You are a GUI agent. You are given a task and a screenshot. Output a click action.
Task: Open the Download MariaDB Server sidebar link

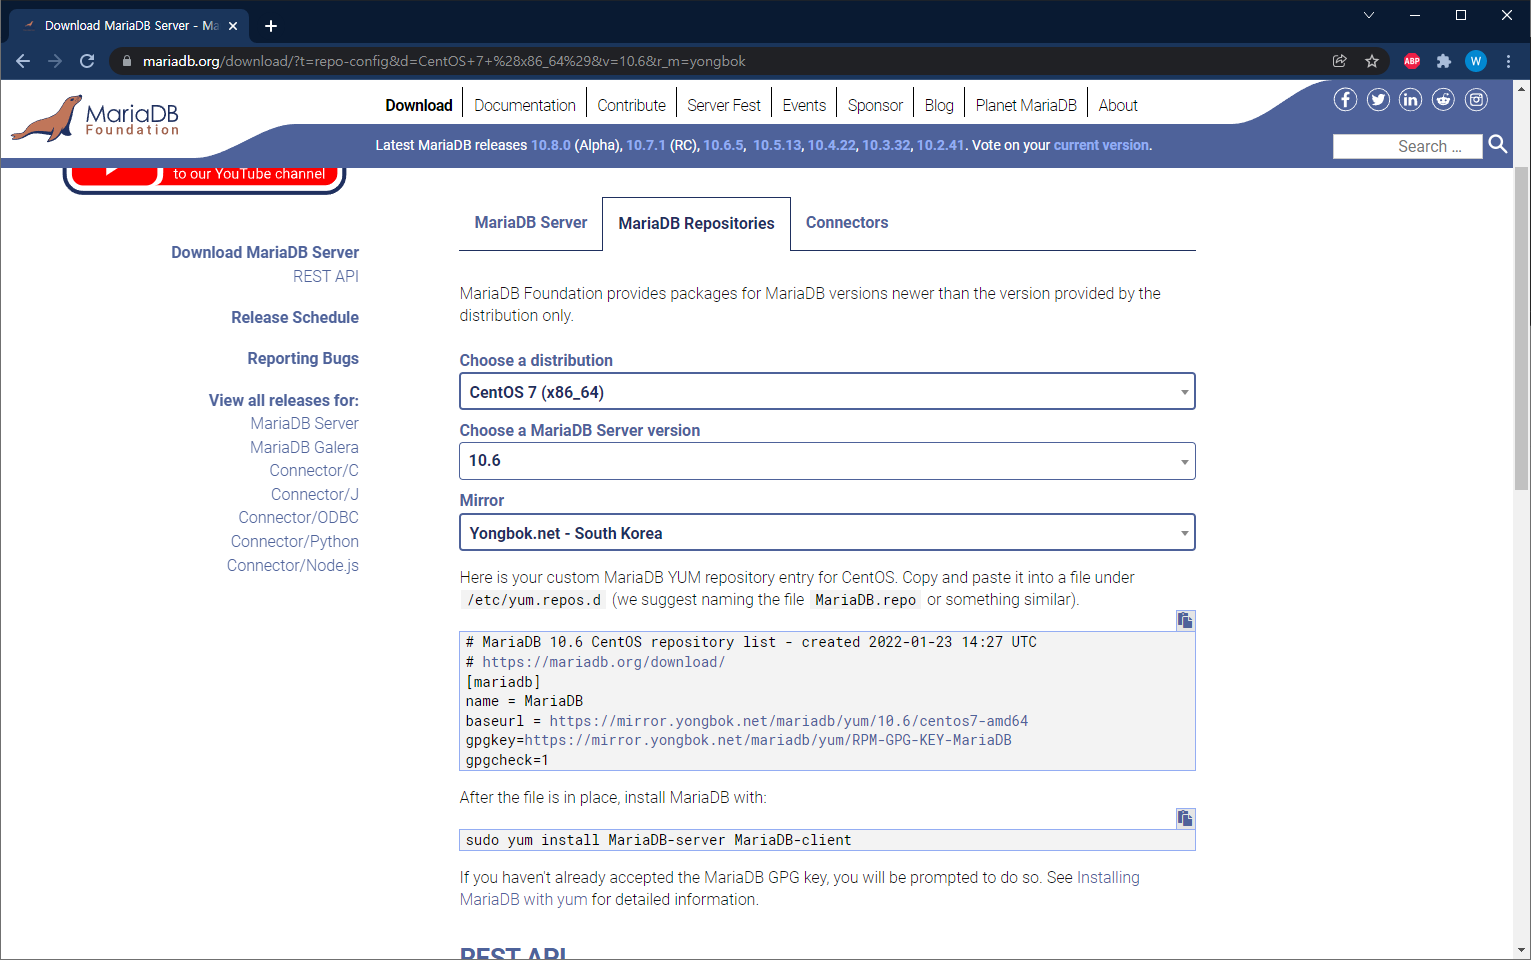(265, 253)
